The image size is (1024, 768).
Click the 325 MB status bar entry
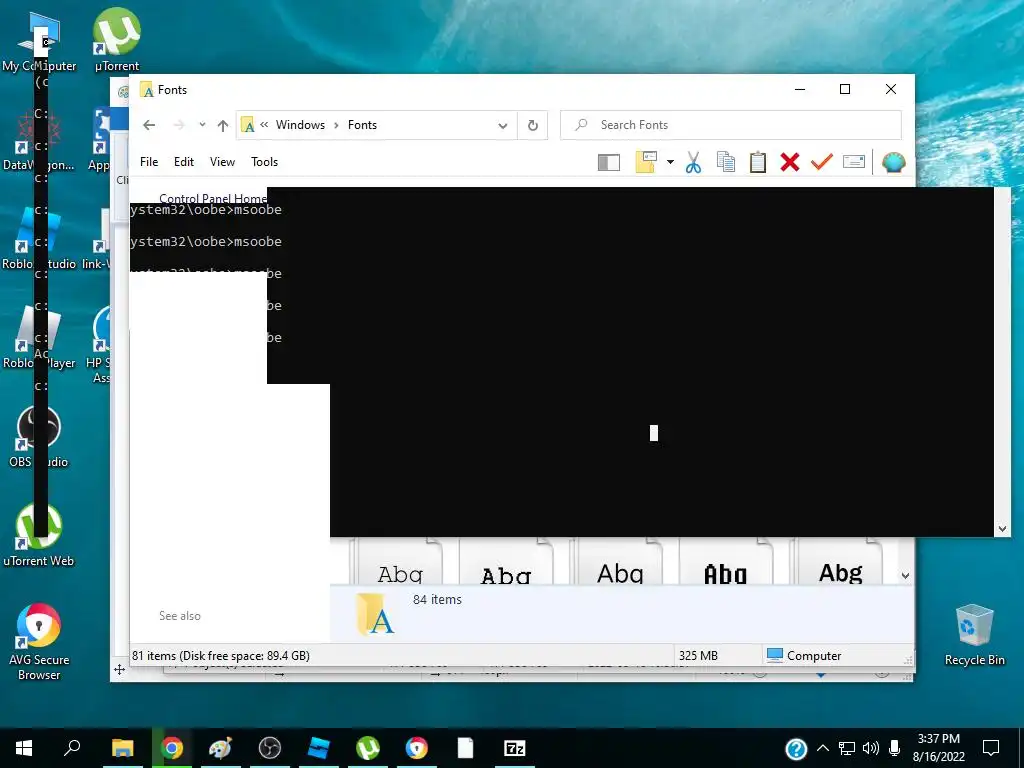(x=698, y=656)
